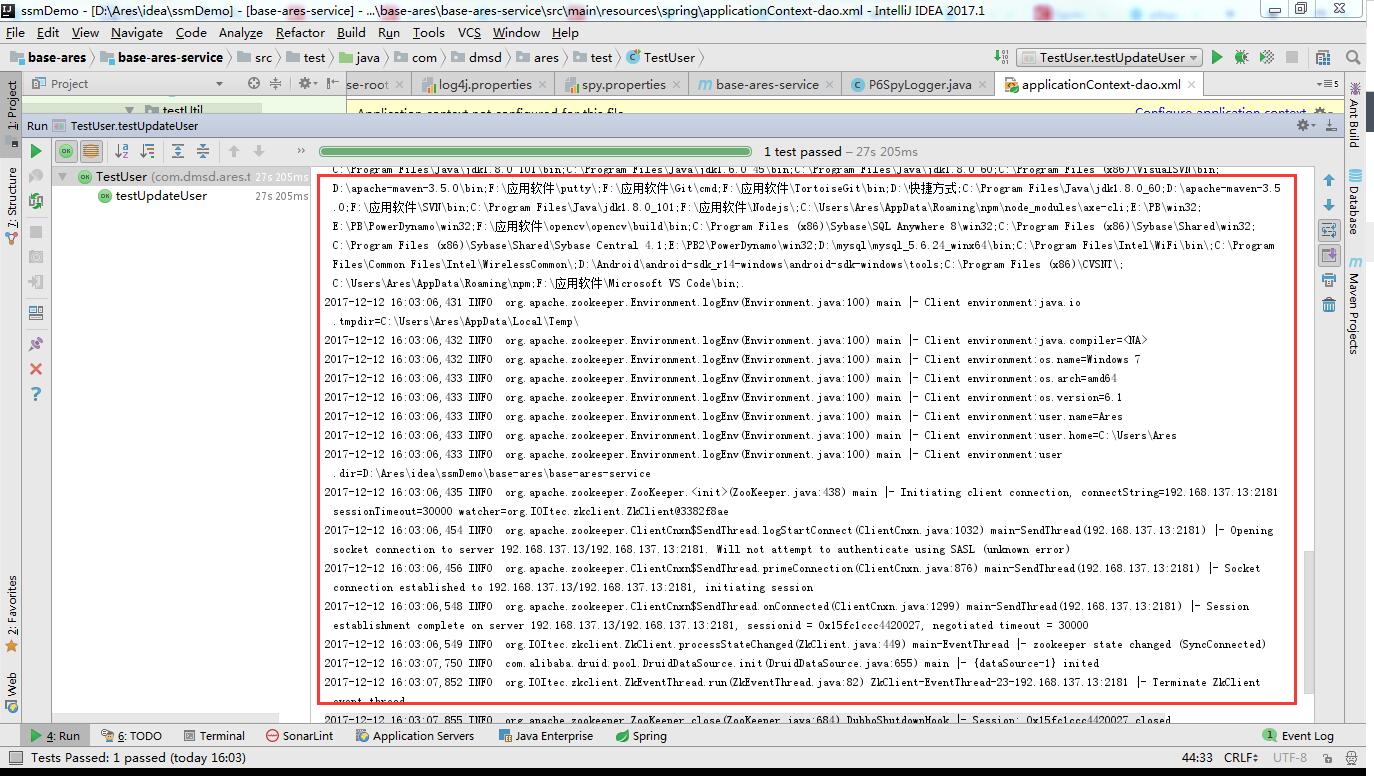1374x776 pixels.
Task: Open Run panel settings gear menu
Action: point(1305,125)
